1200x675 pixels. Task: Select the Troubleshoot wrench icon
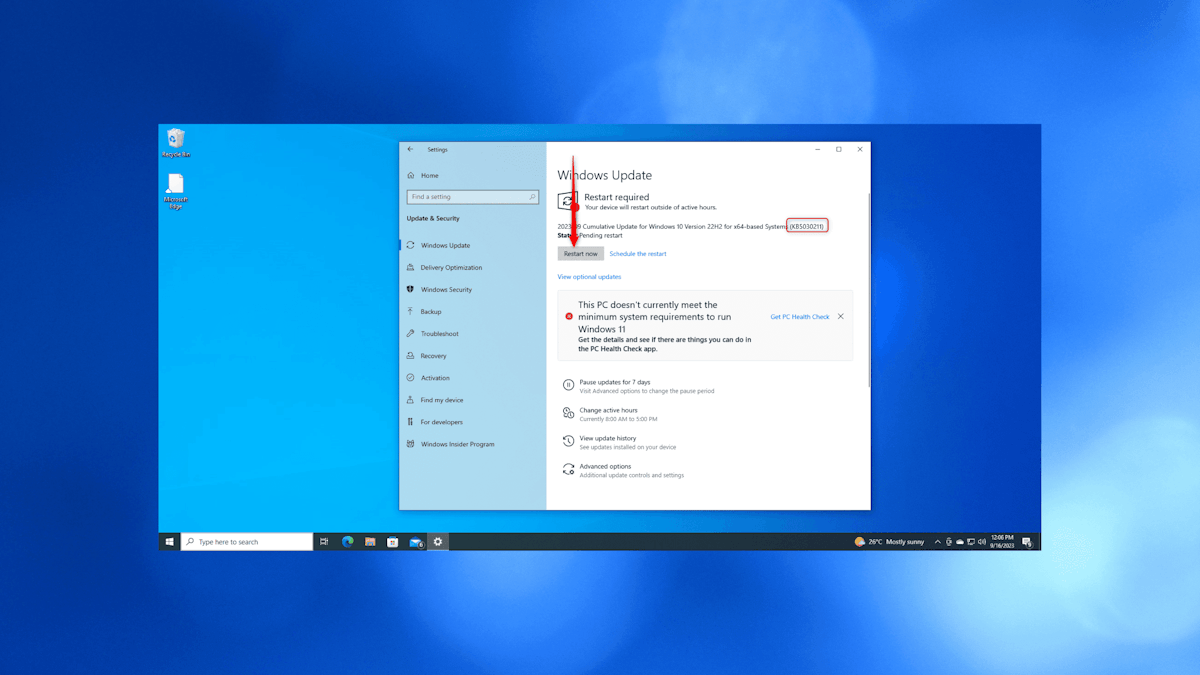(409, 333)
